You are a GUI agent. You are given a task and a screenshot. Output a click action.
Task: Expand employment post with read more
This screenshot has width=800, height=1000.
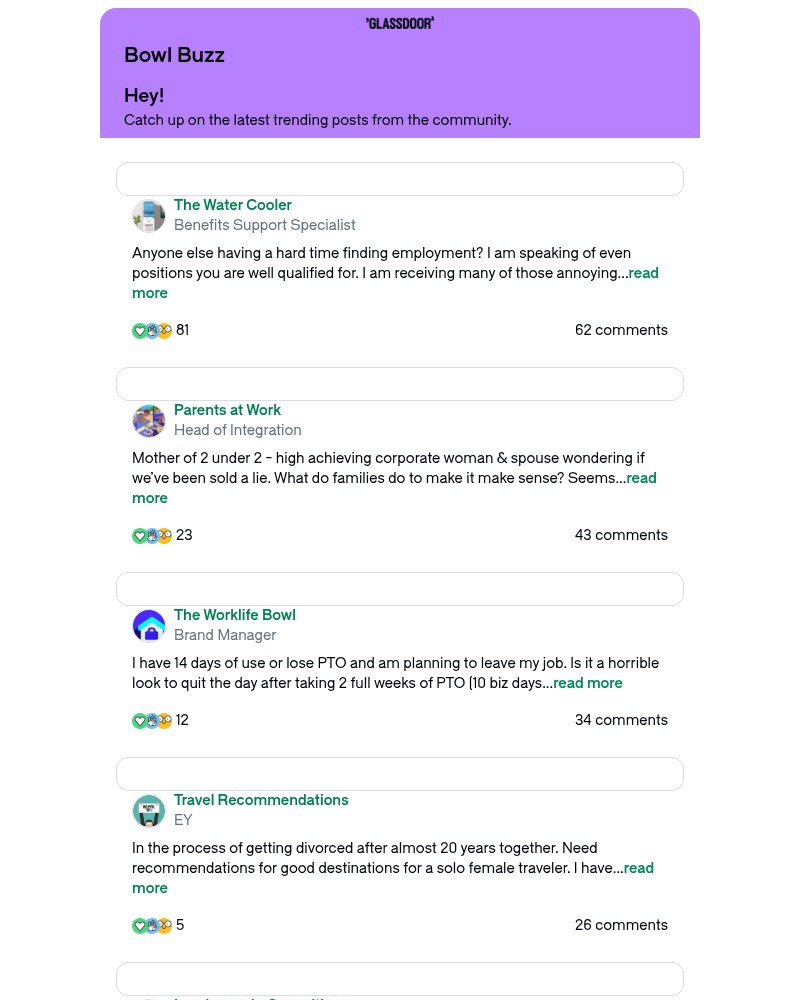tap(642, 273)
